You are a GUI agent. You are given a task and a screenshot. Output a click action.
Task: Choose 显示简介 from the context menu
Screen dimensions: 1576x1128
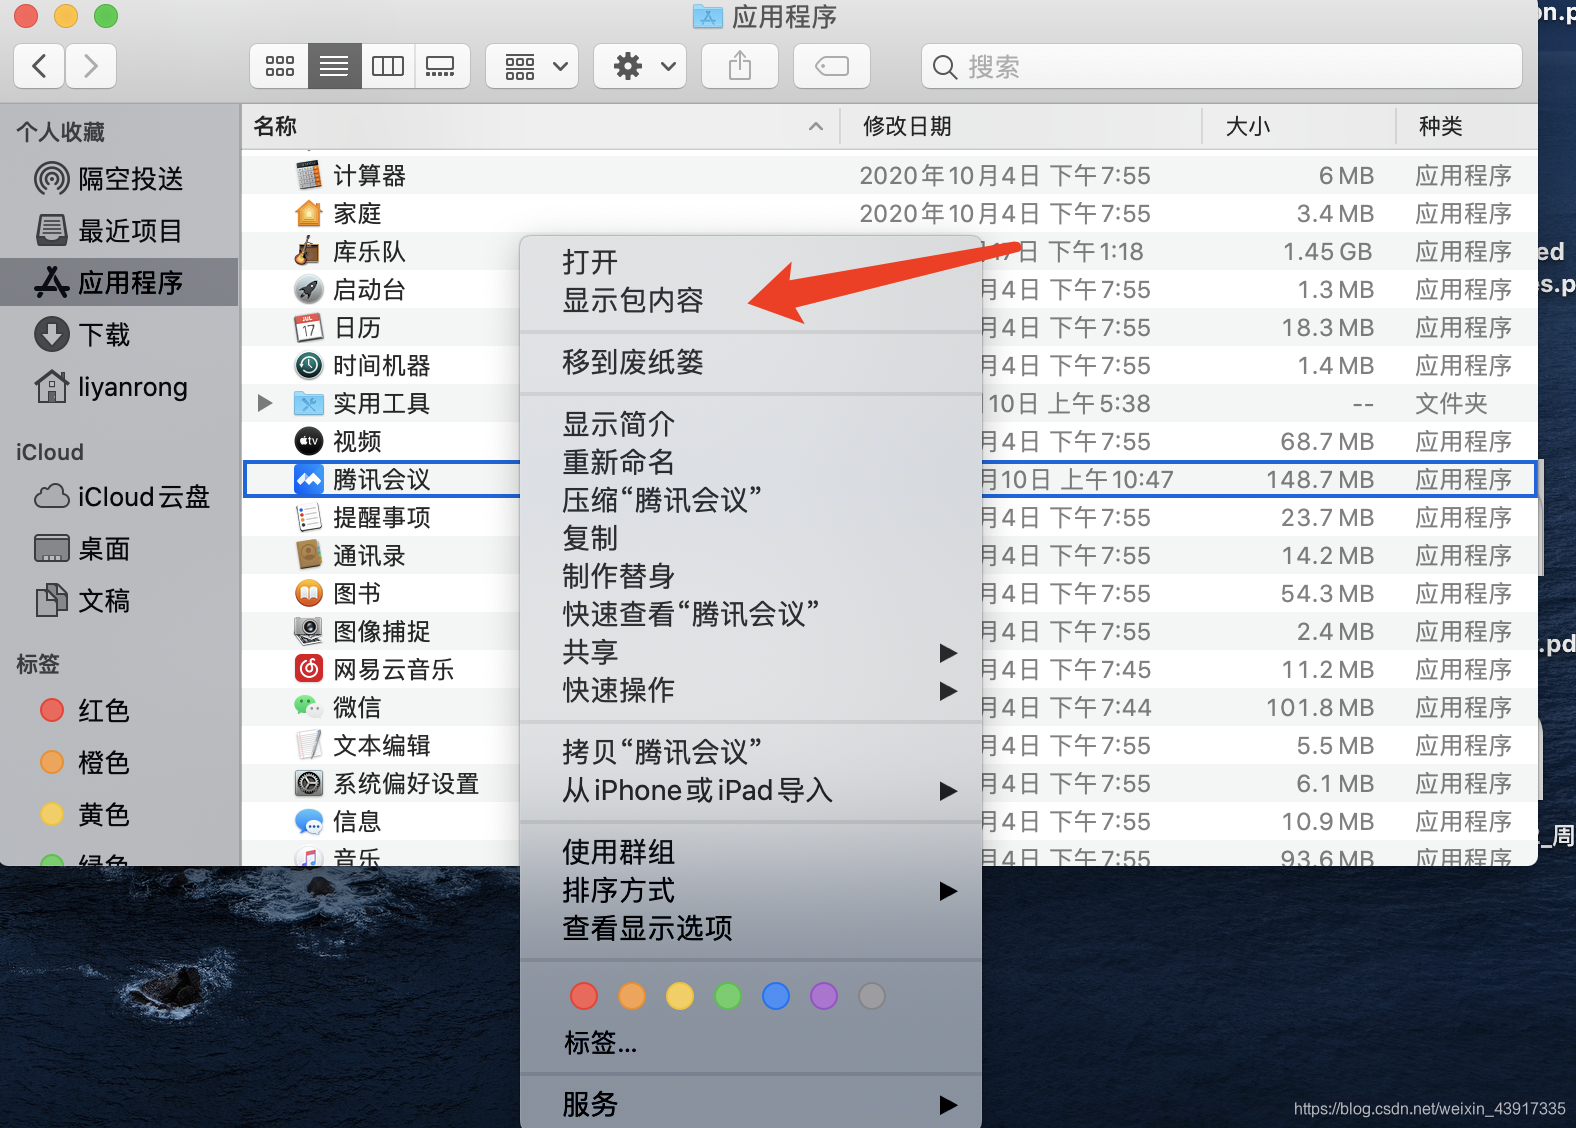750,424
